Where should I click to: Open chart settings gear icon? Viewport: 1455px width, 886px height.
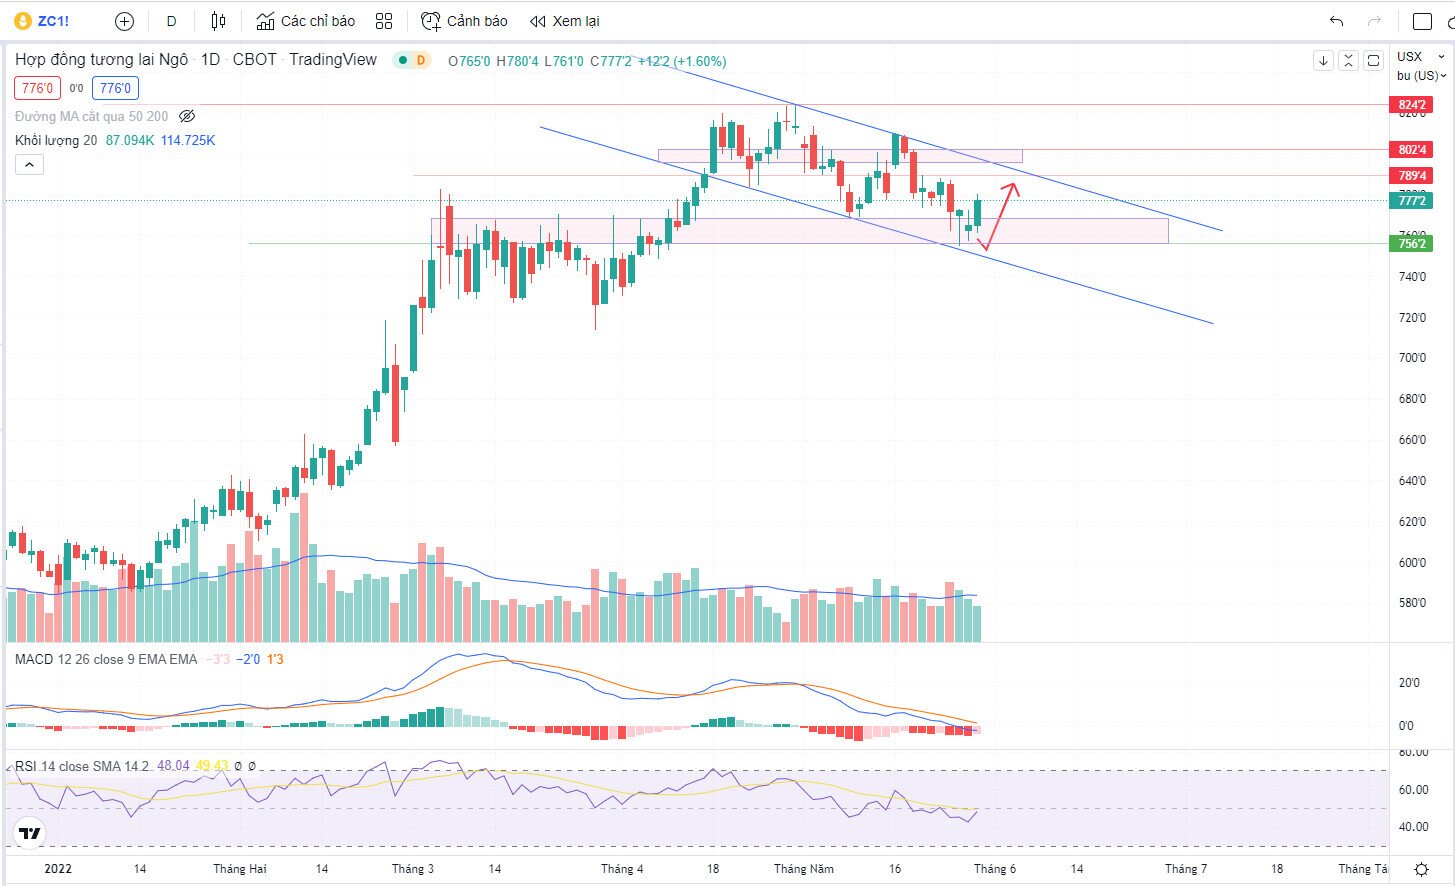pyautogui.click(x=1422, y=869)
